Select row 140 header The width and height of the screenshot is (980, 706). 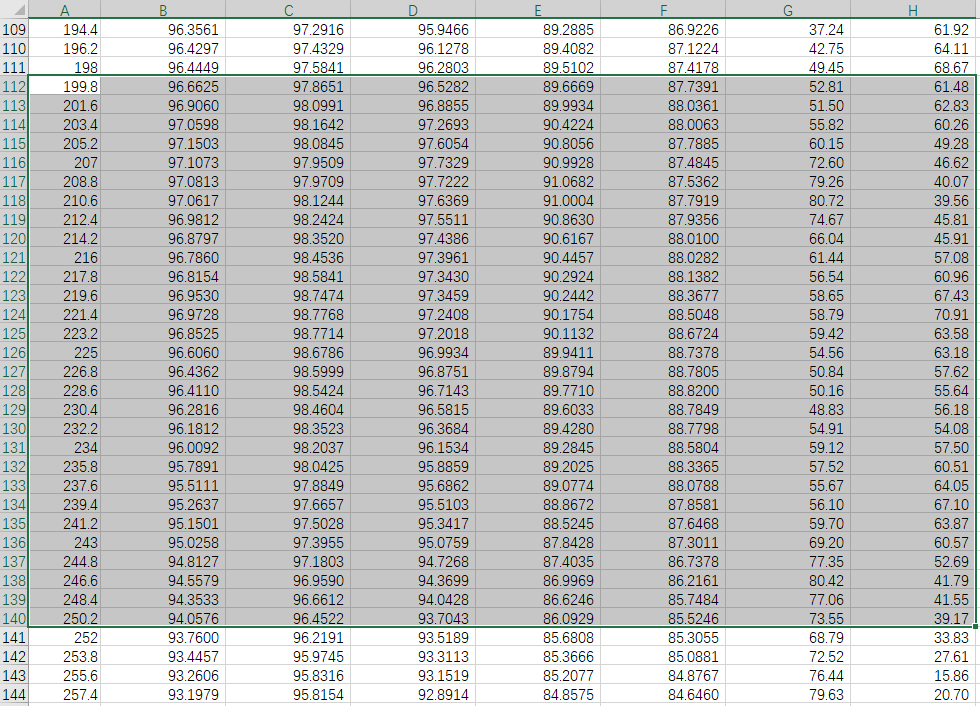coord(14,619)
